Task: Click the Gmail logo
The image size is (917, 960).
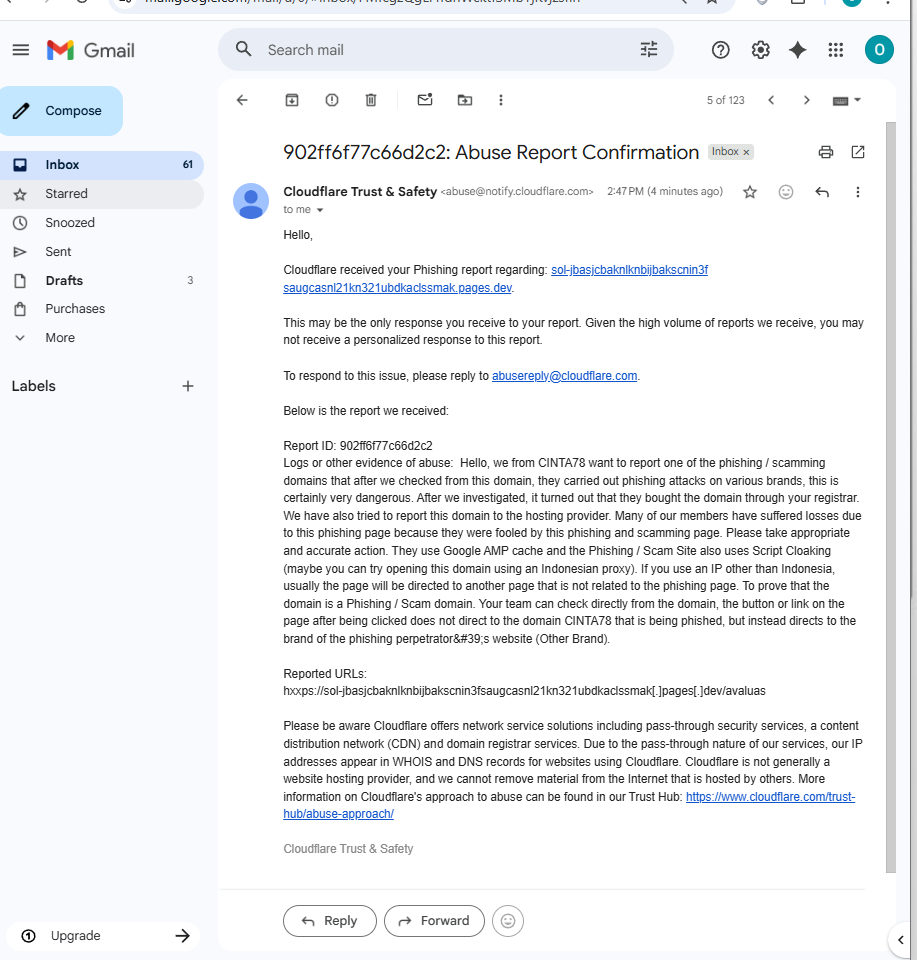Action: pyautogui.click(x=91, y=50)
